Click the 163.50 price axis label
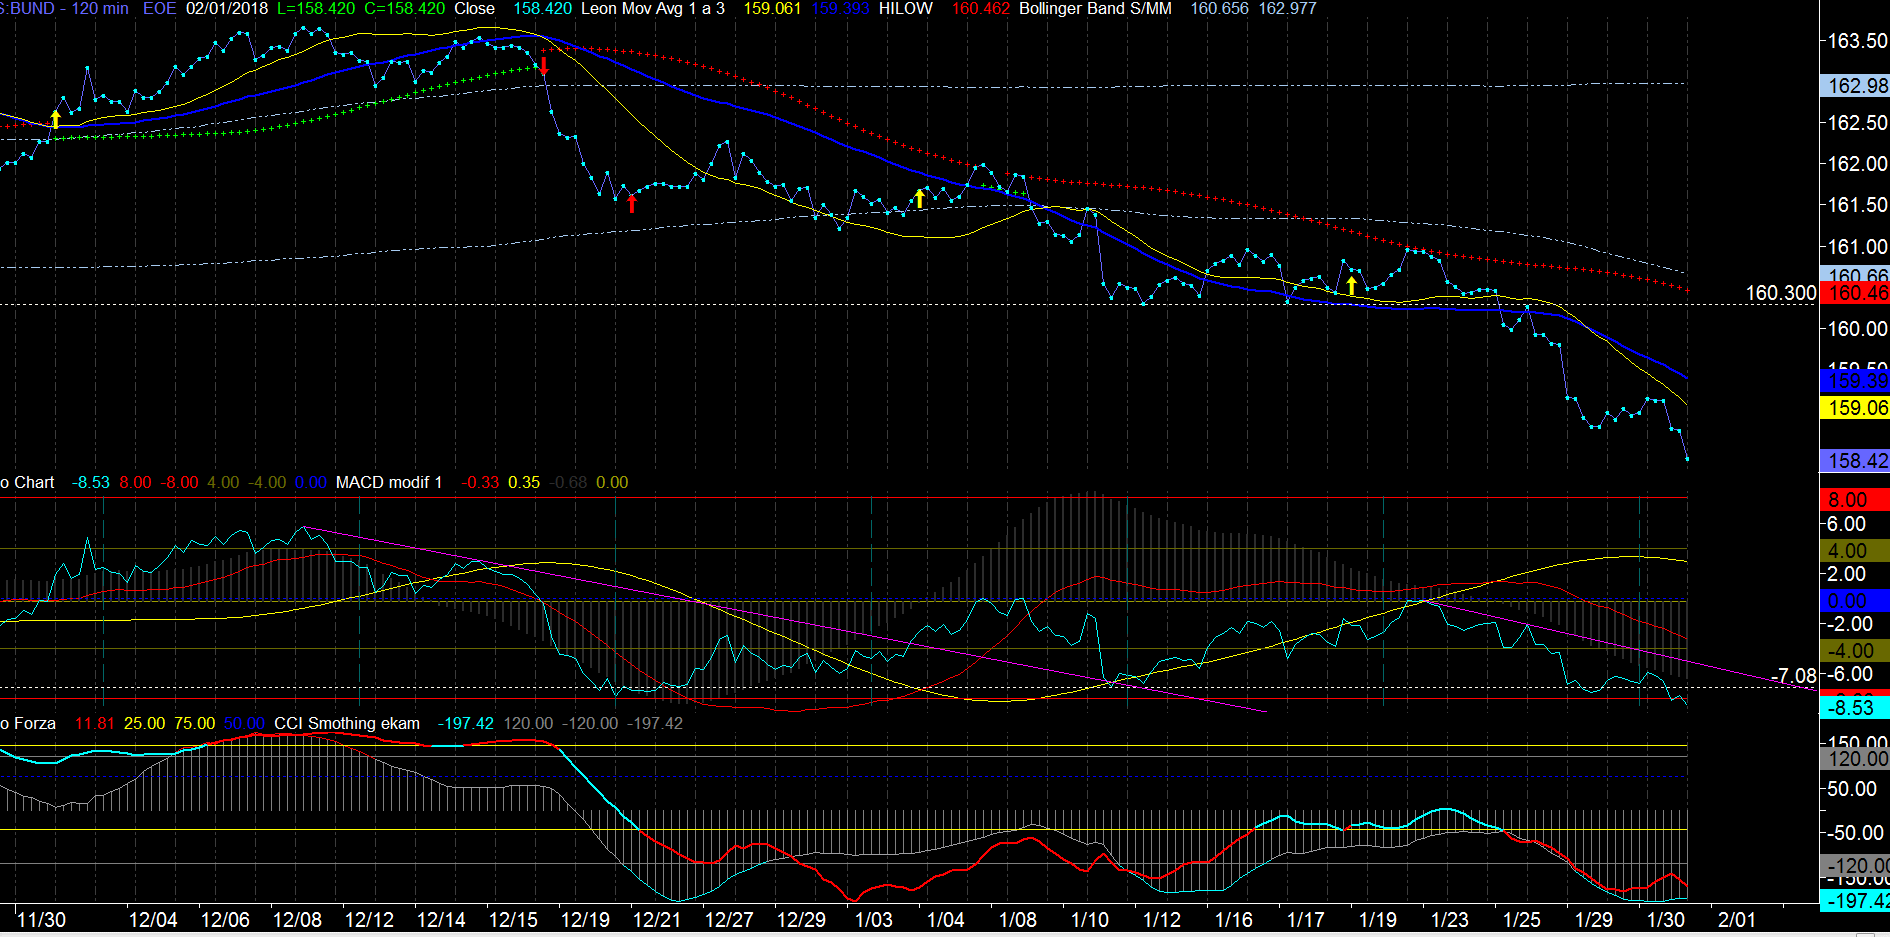The width and height of the screenshot is (1890, 937). [1857, 41]
